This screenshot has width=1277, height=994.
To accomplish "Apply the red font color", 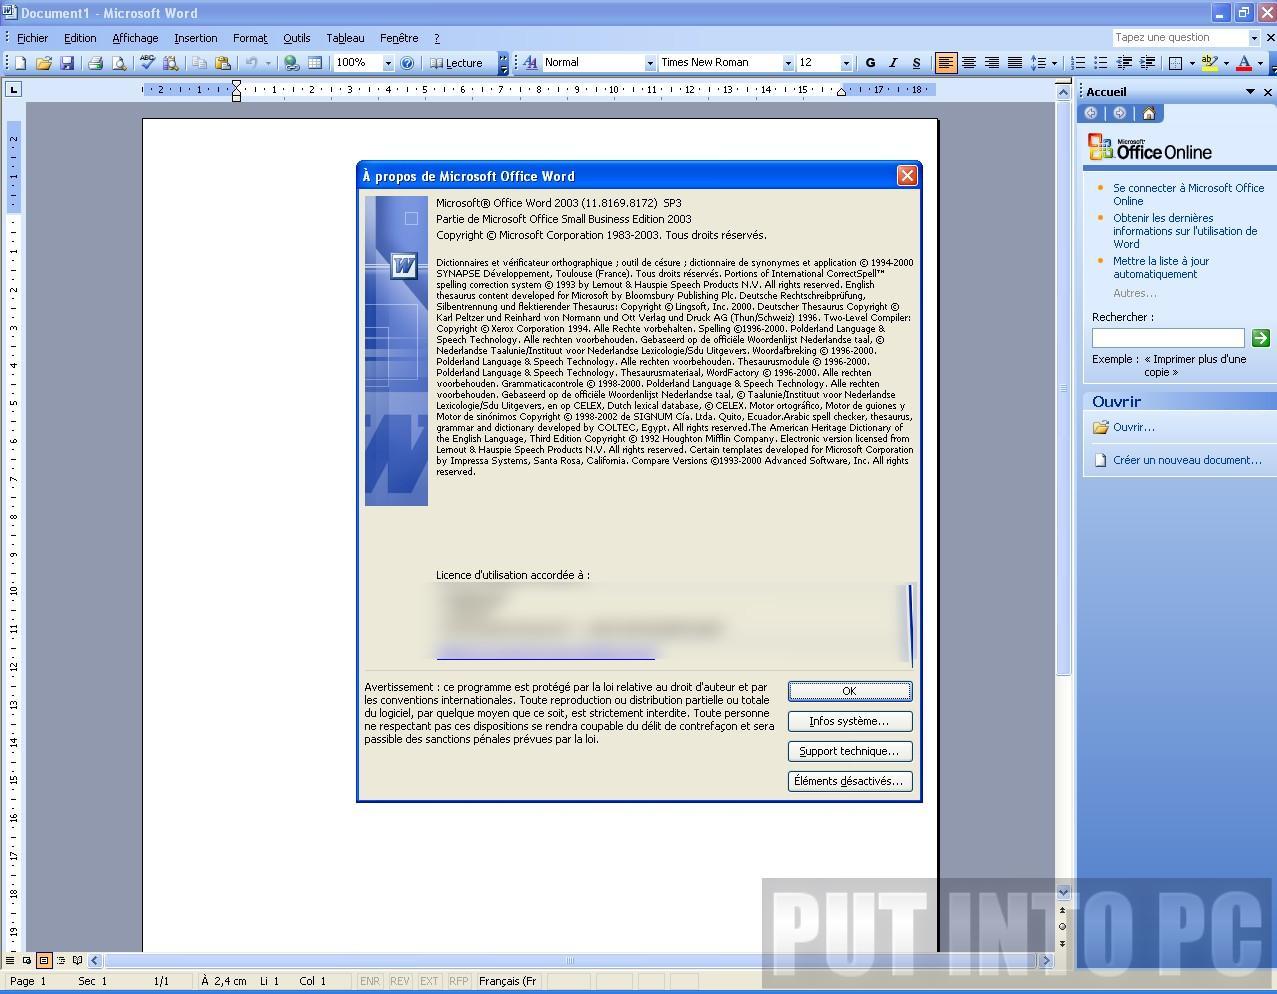I will (x=1244, y=63).
